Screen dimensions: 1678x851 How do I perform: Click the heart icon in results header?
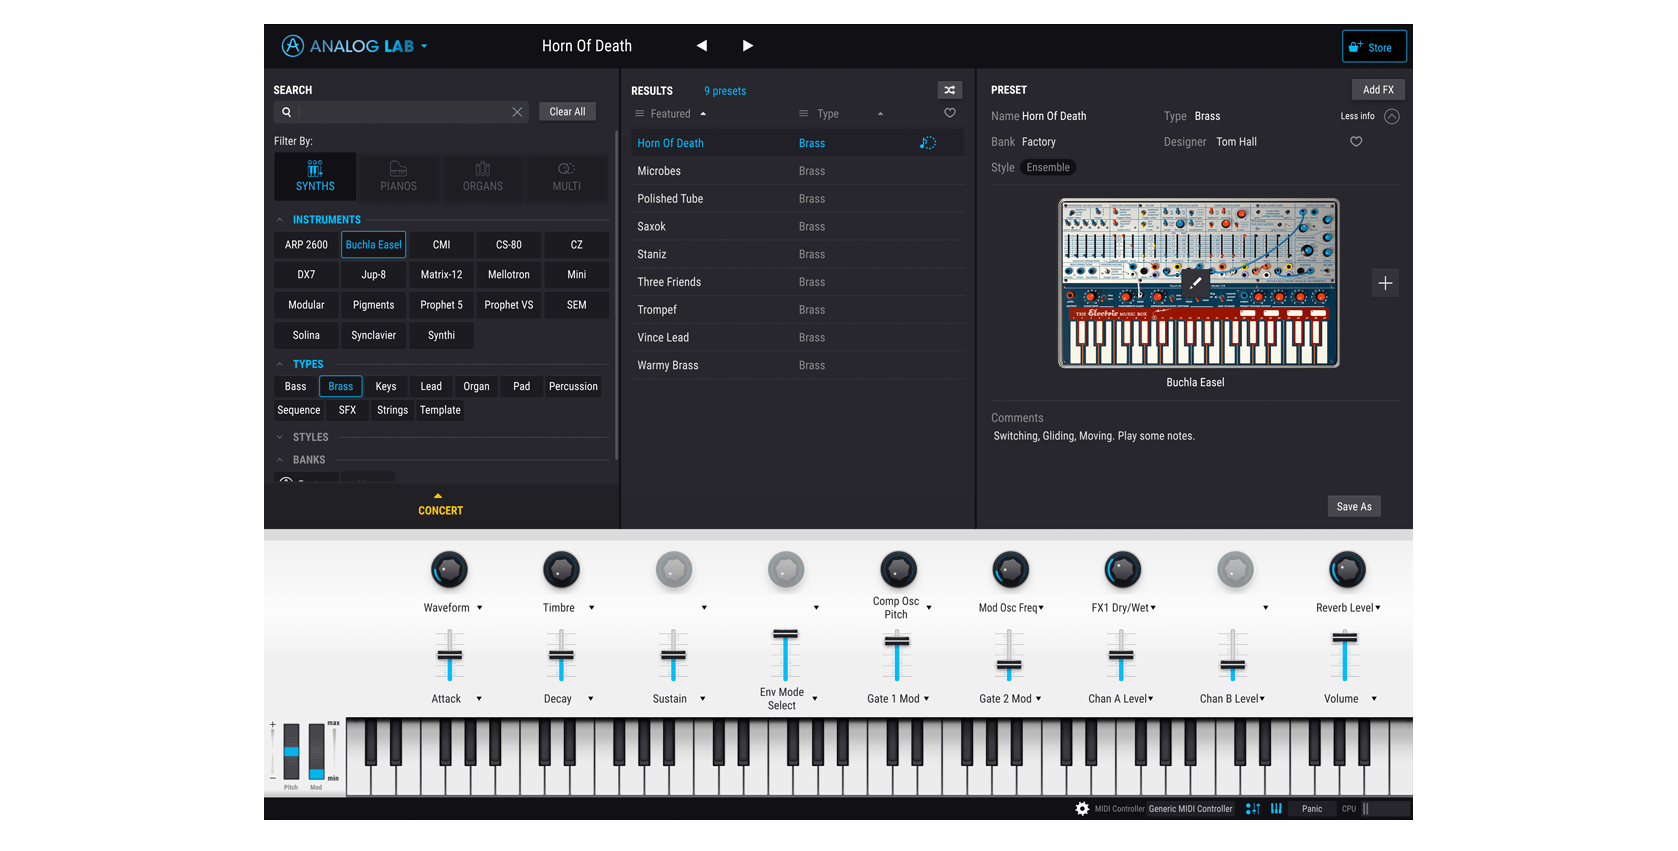coord(950,114)
